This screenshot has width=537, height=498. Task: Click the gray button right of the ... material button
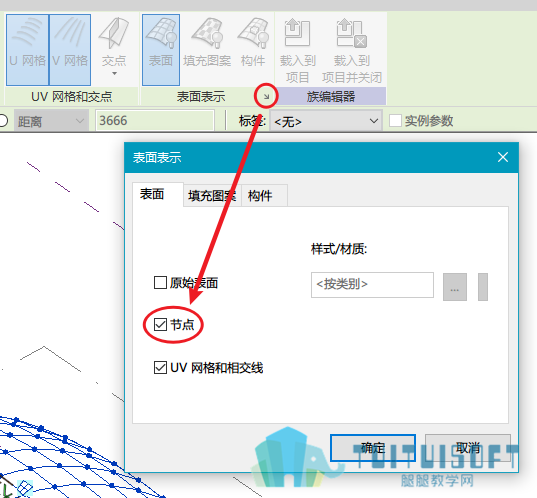(x=483, y=287)
